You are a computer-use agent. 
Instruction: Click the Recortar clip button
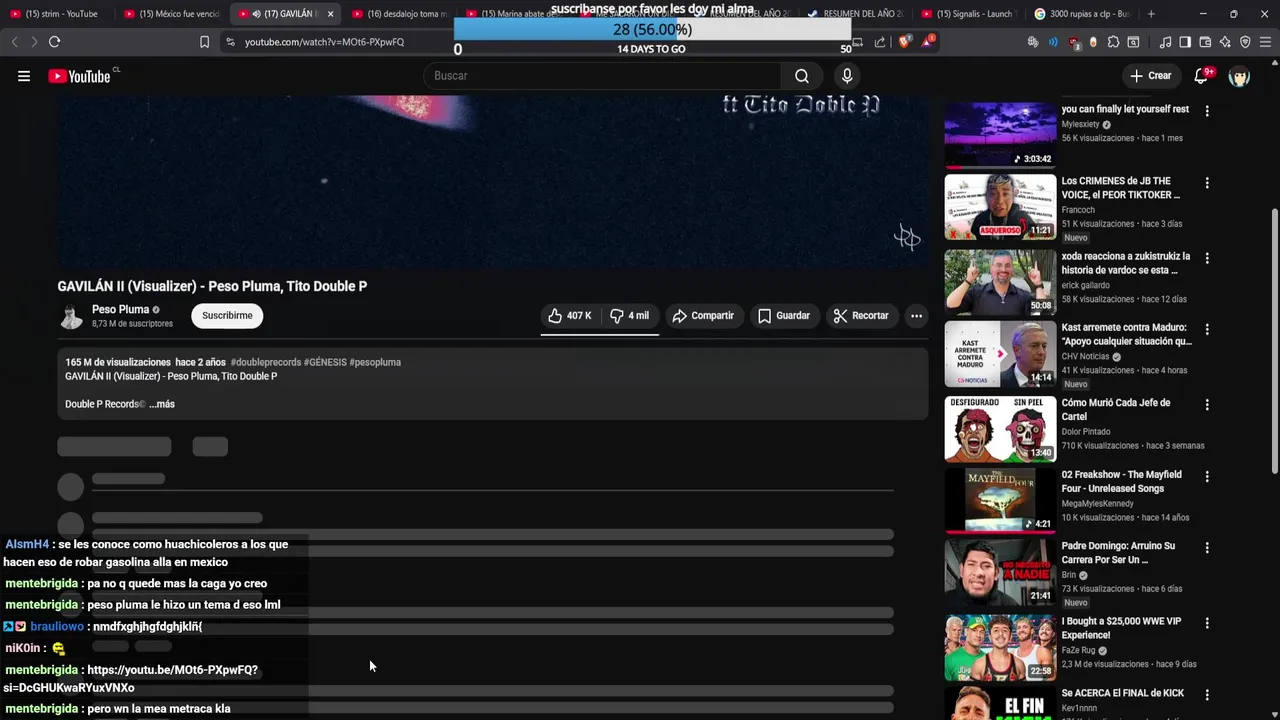(x=861, y=316)
